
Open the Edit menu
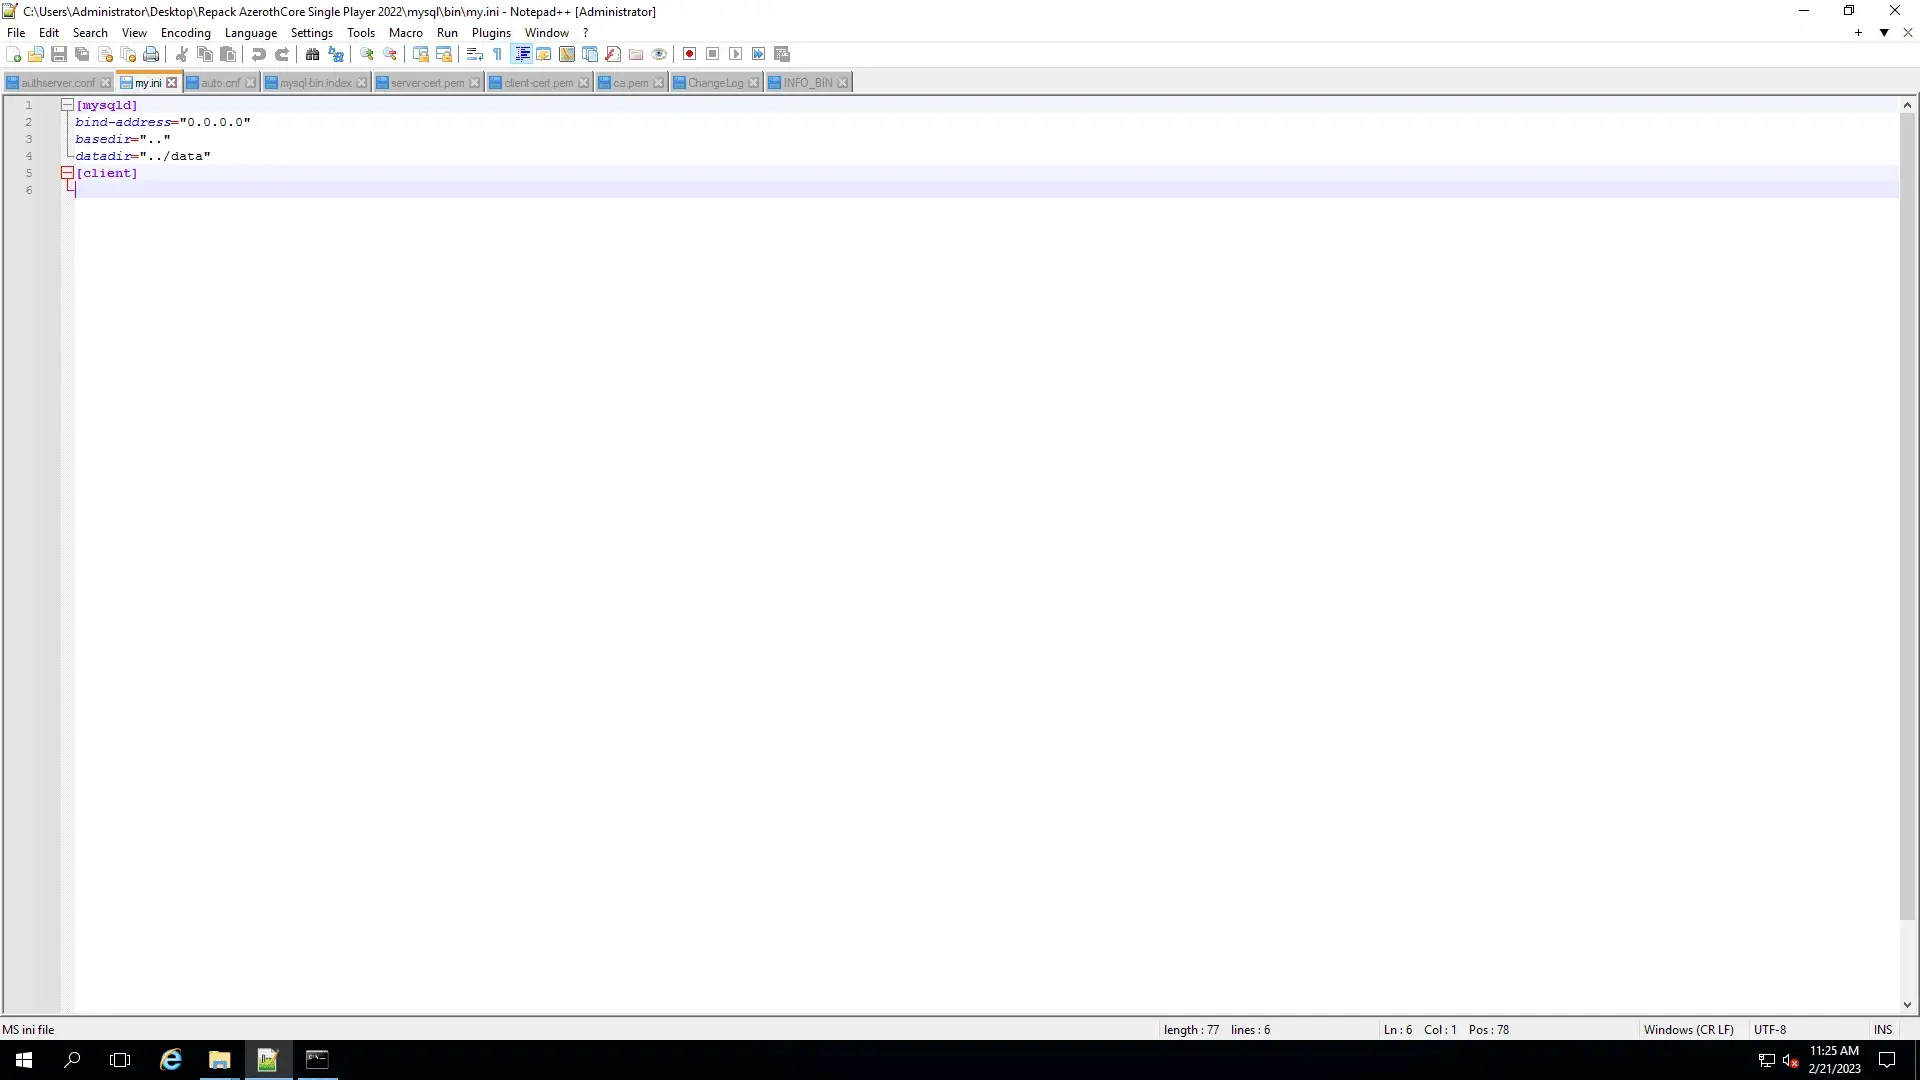(49, 33)
